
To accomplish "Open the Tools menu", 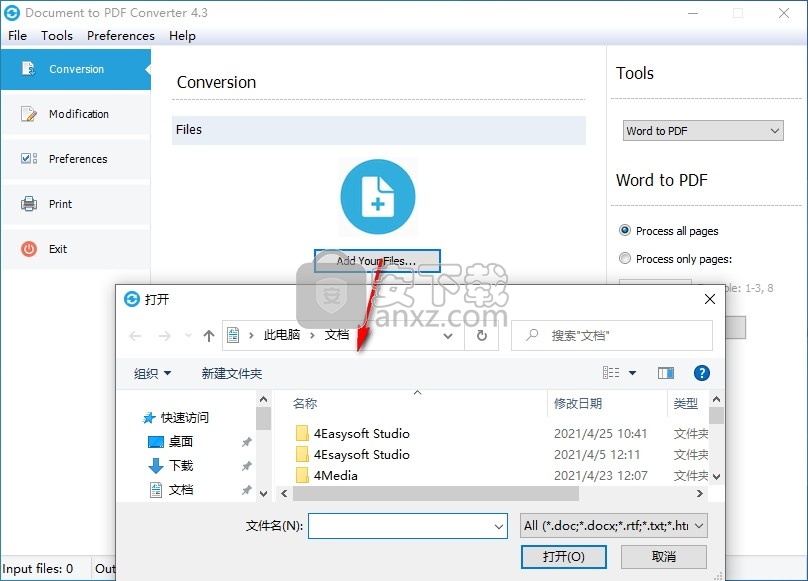I will click(x=57, y=36).
